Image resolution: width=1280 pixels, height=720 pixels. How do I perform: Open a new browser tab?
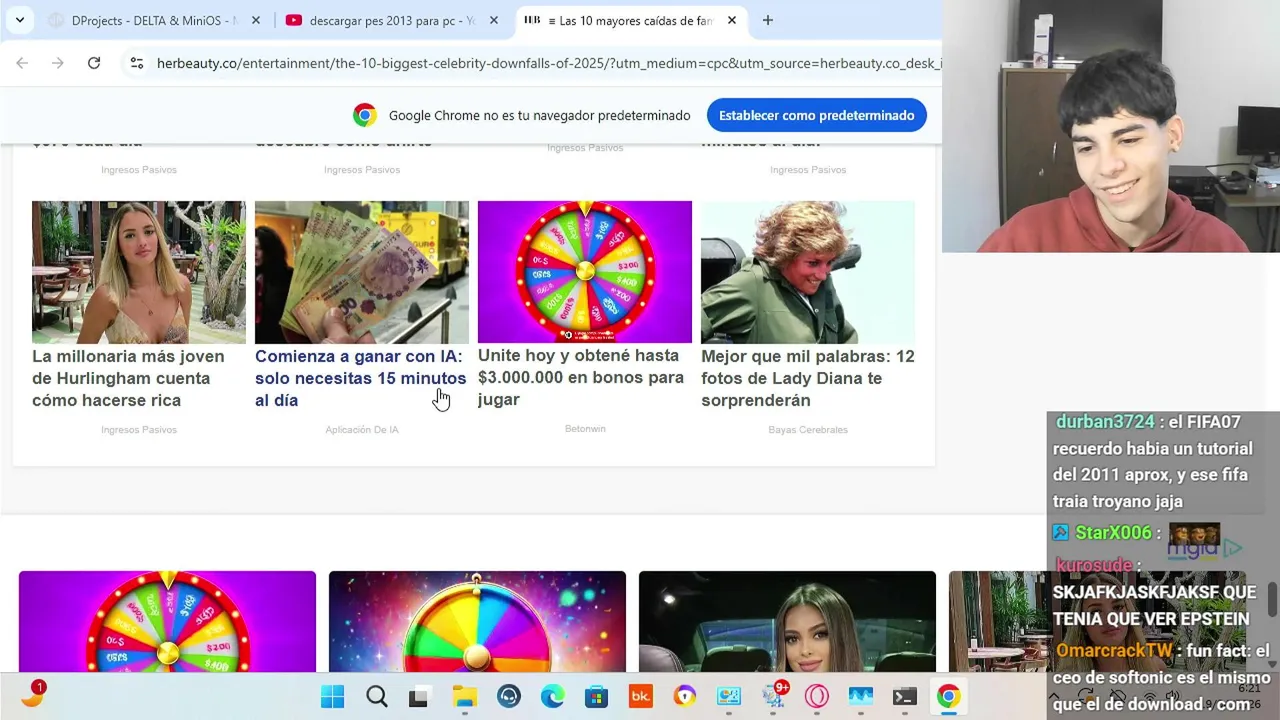click(x=767, y=20)
